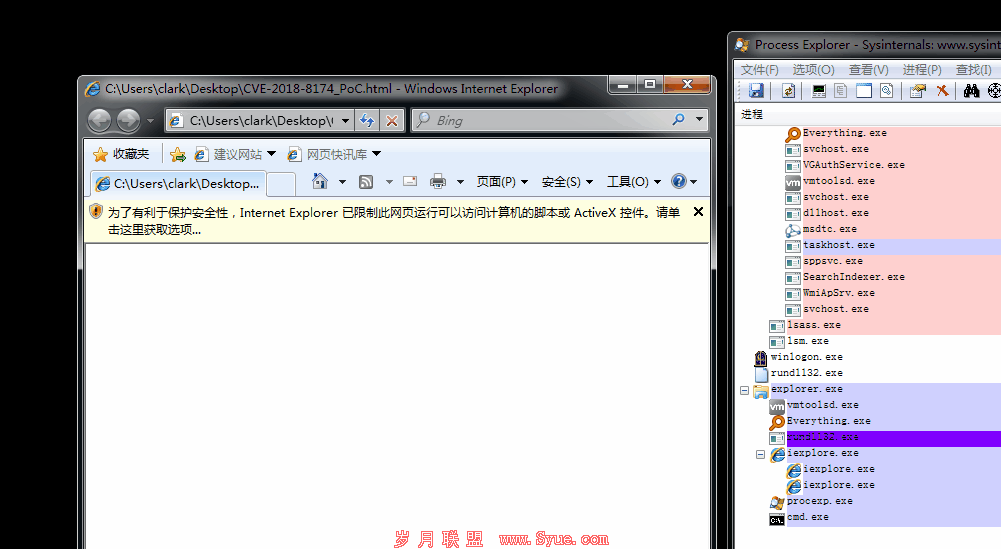Open System Information graph icon

[819, 91]
